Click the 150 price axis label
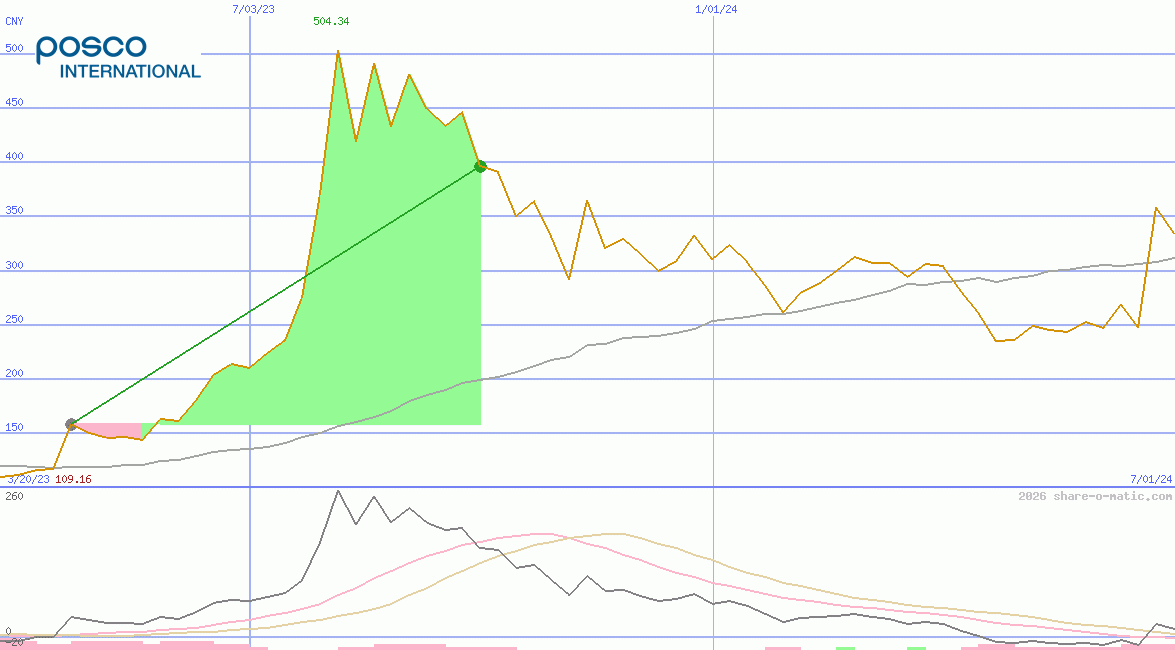Image resolution: width=1175 pixels, height=650 pixels. [x=14, y=428]
